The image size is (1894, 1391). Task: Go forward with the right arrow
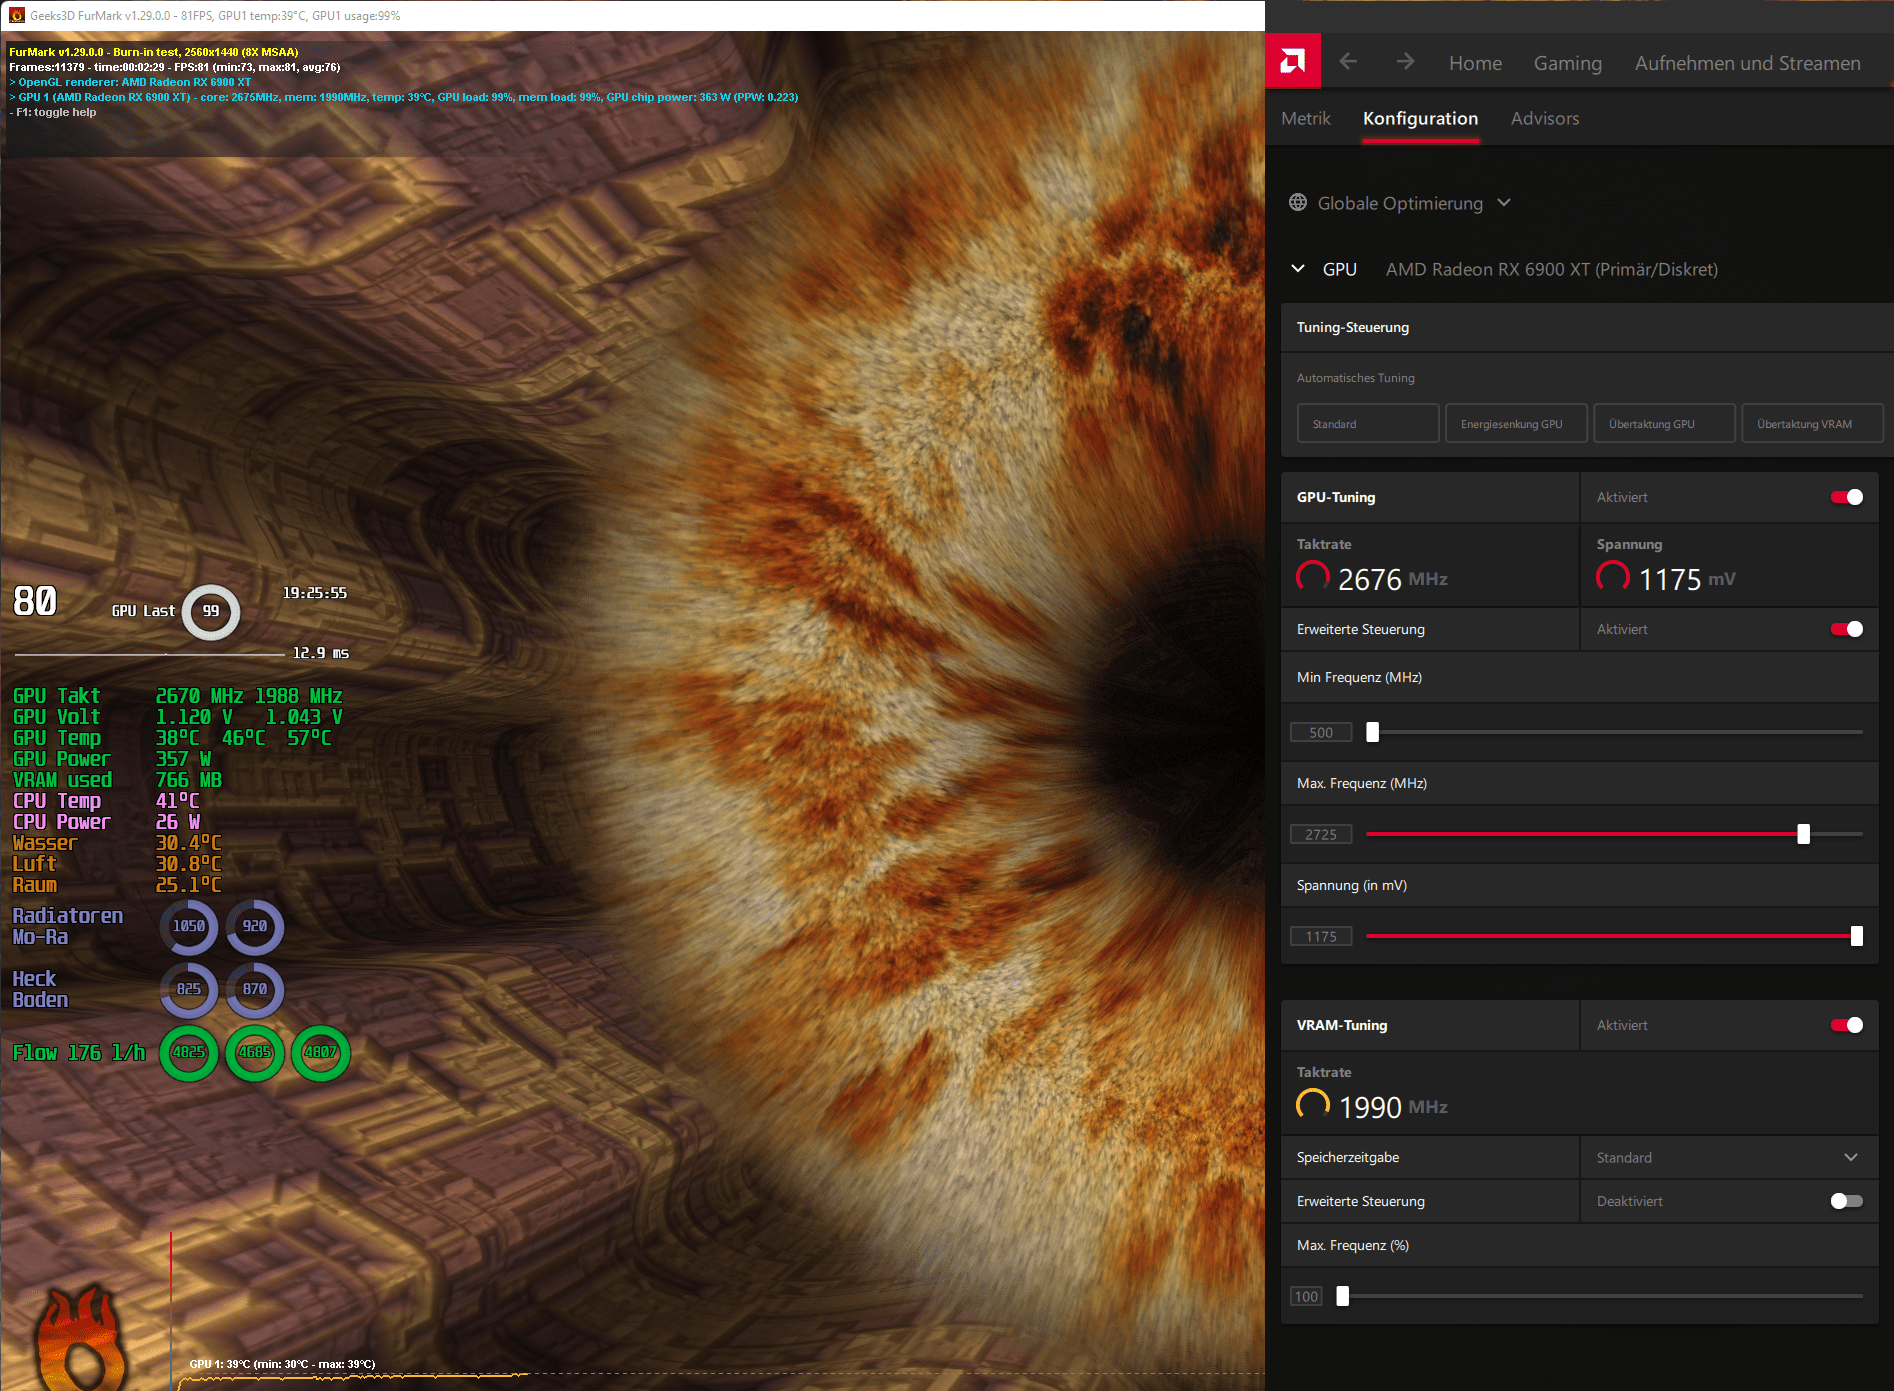coord(1405,62)
